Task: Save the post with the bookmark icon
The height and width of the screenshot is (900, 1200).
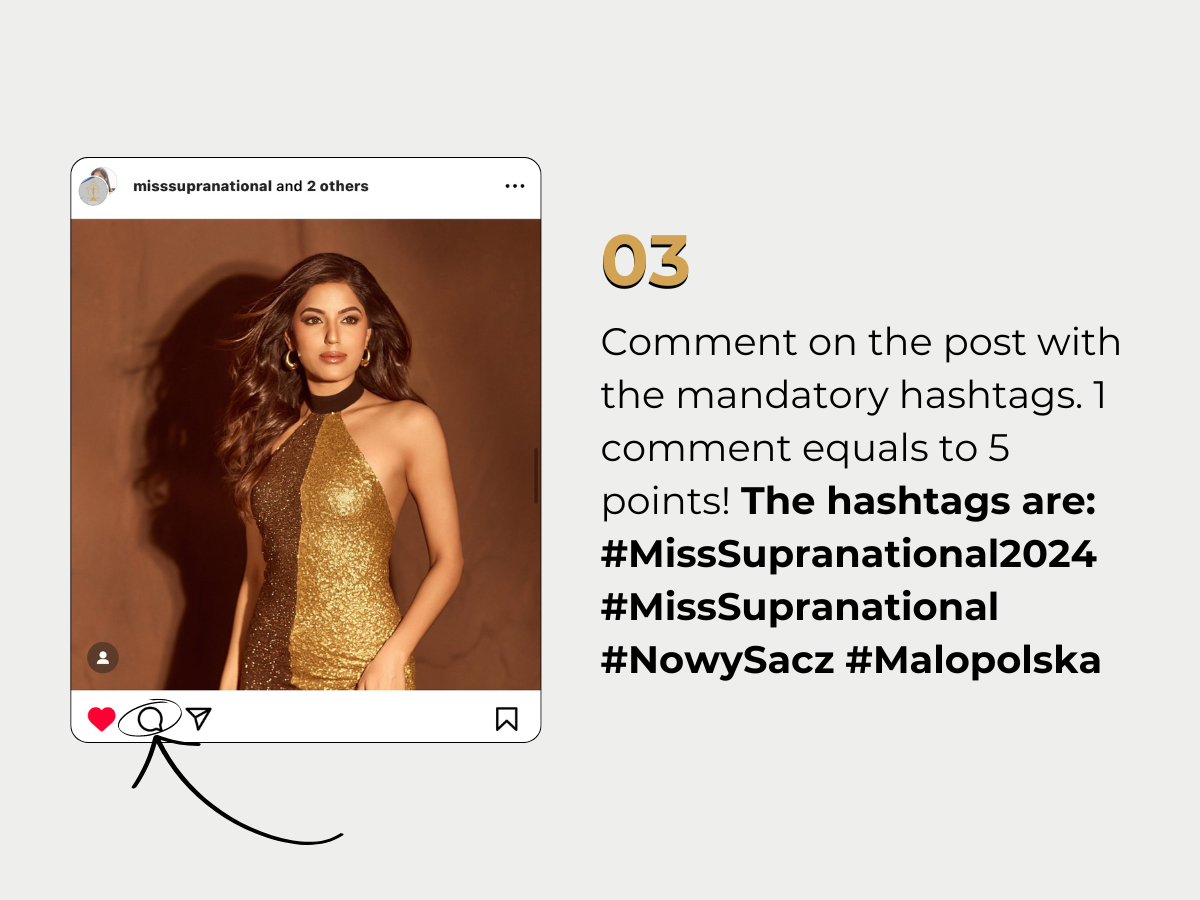Action: click(507, 719)
